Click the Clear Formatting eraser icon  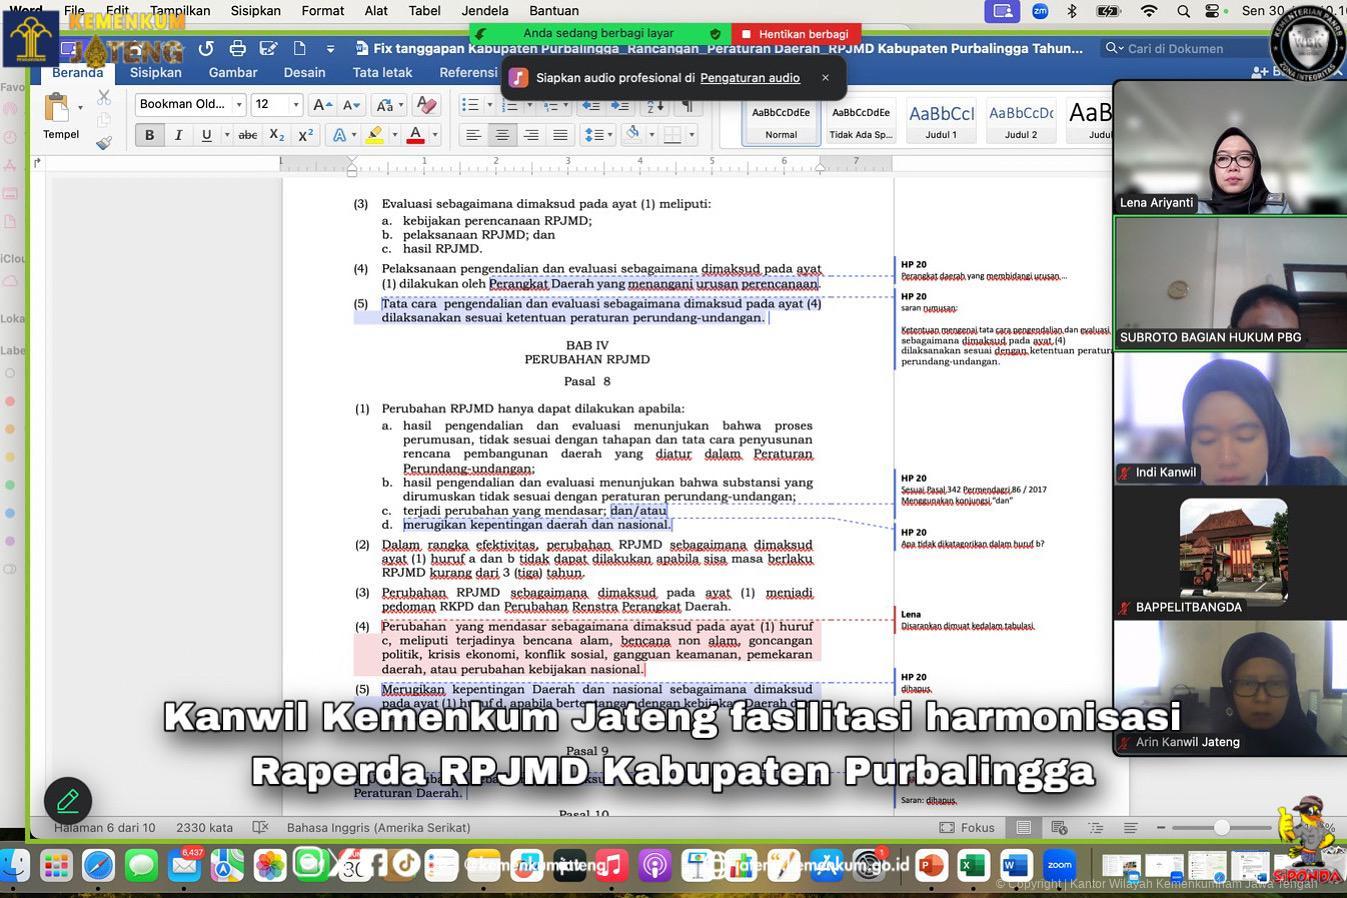(x=426, y=104)
